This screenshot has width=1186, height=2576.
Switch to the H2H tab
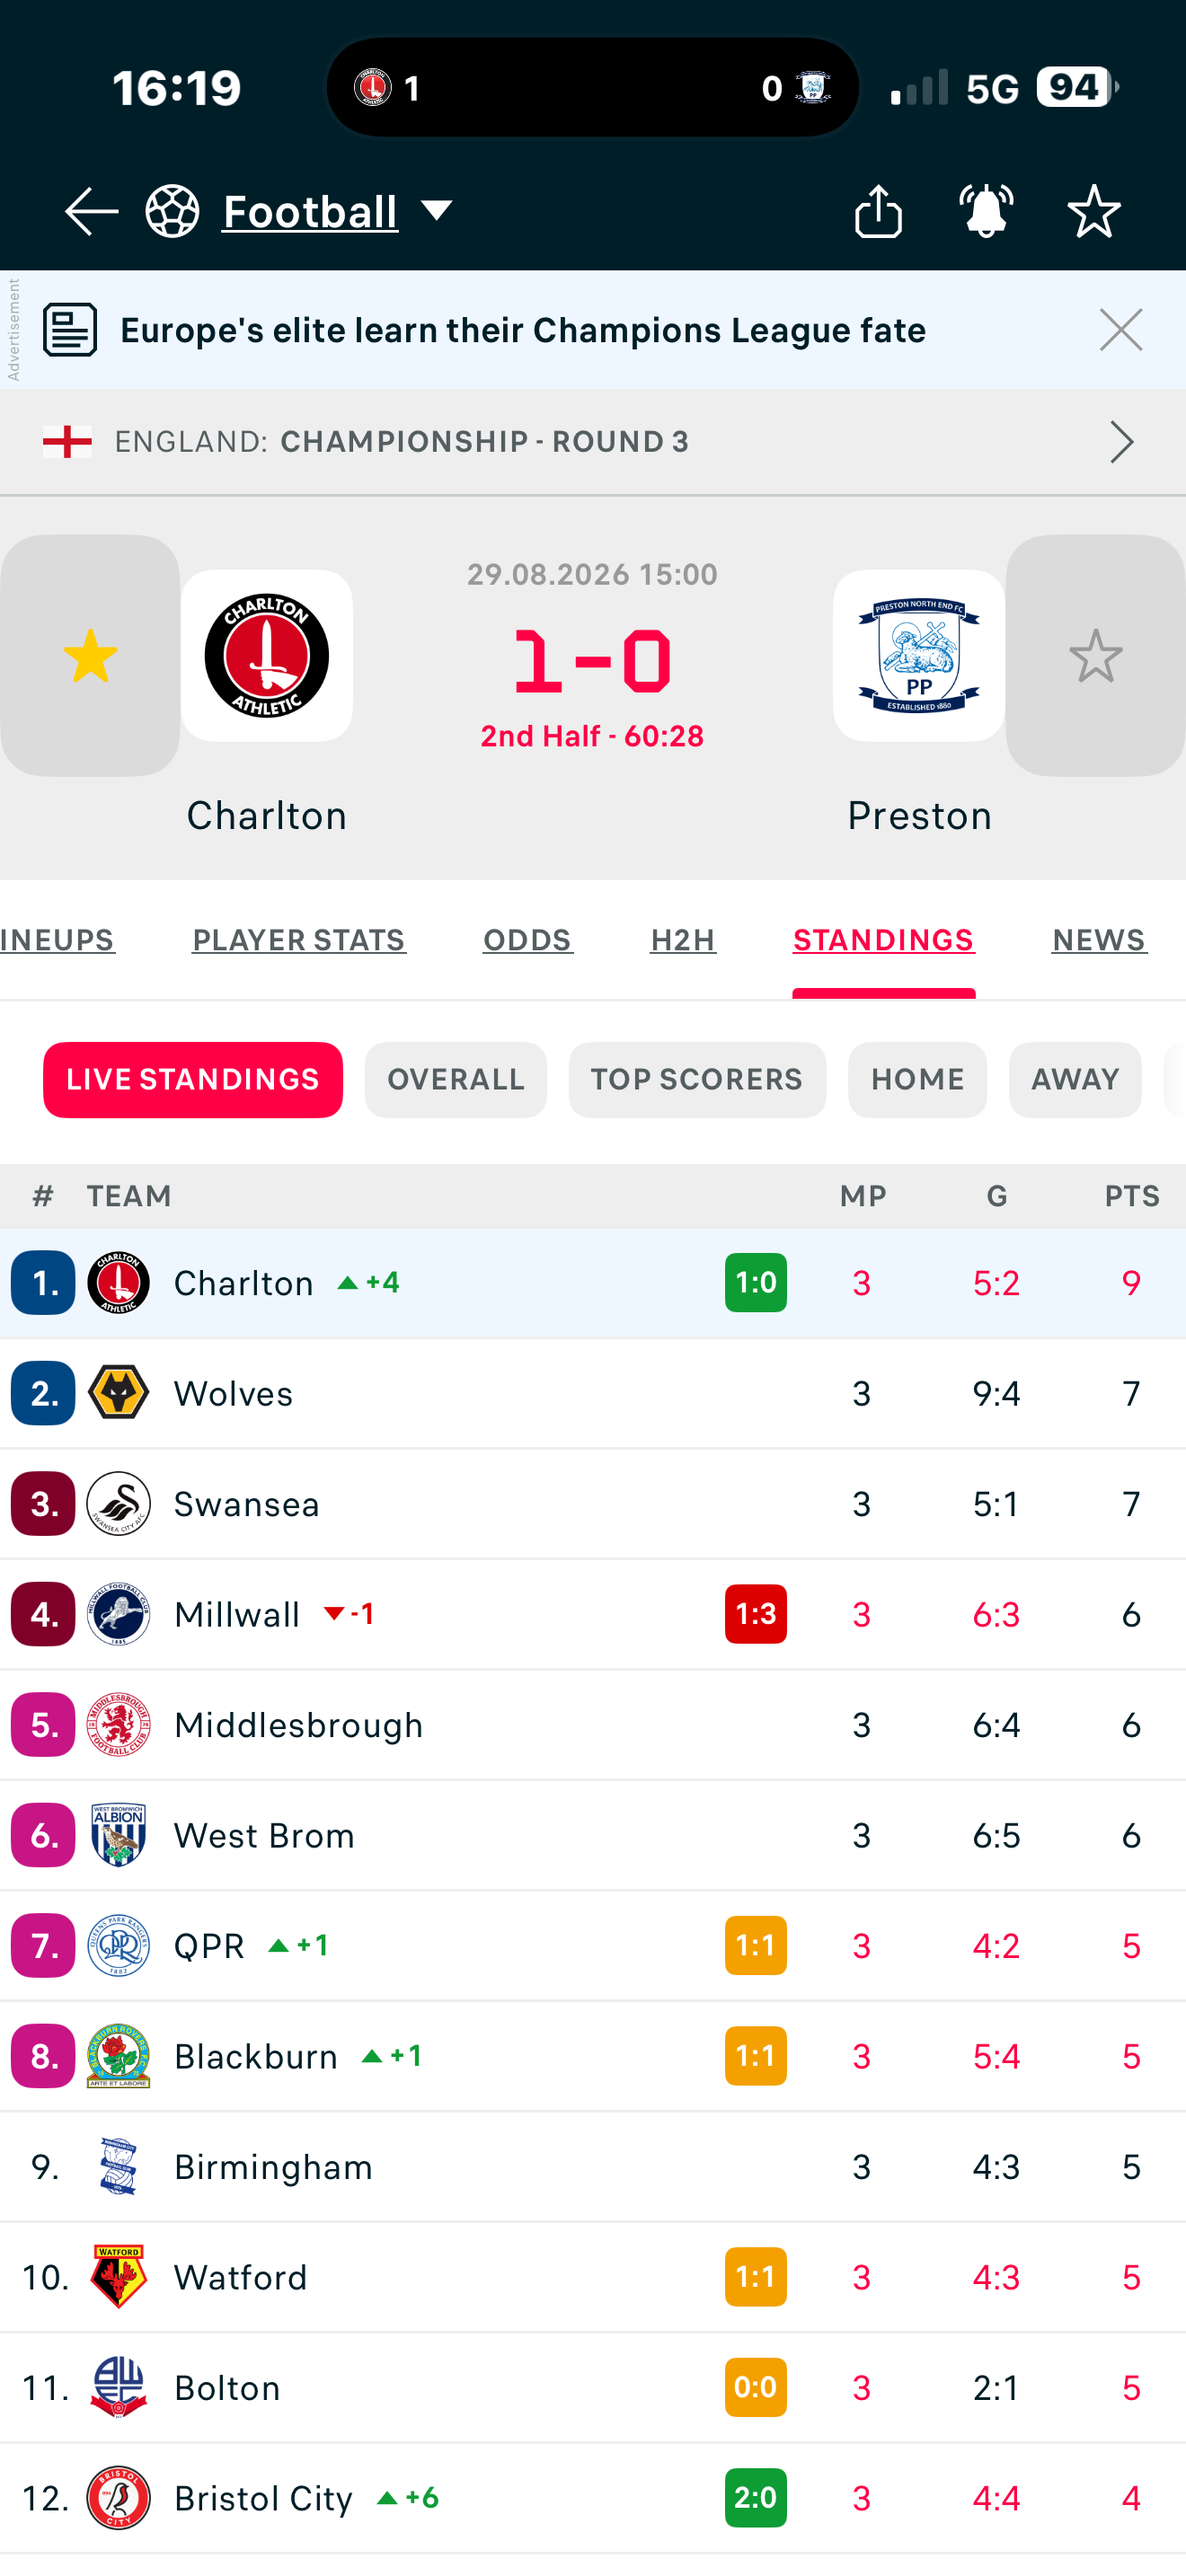click(x=683, y=940)
